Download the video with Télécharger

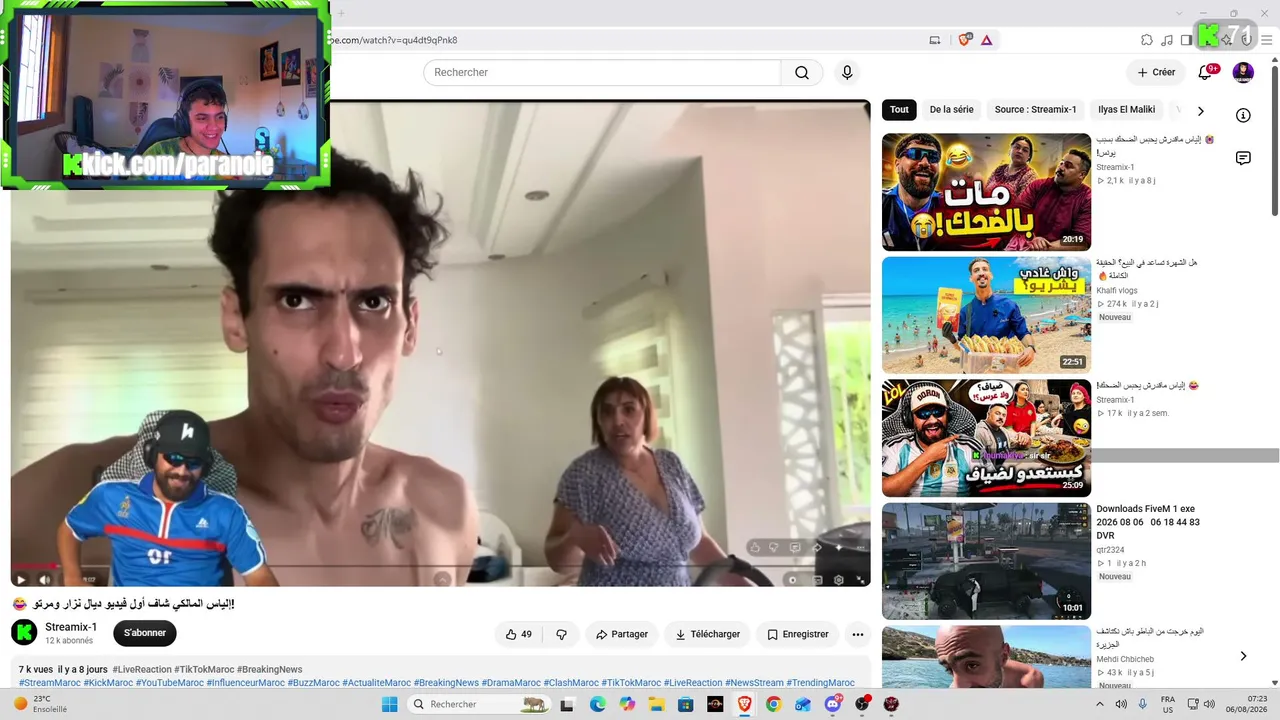point(707,634)
